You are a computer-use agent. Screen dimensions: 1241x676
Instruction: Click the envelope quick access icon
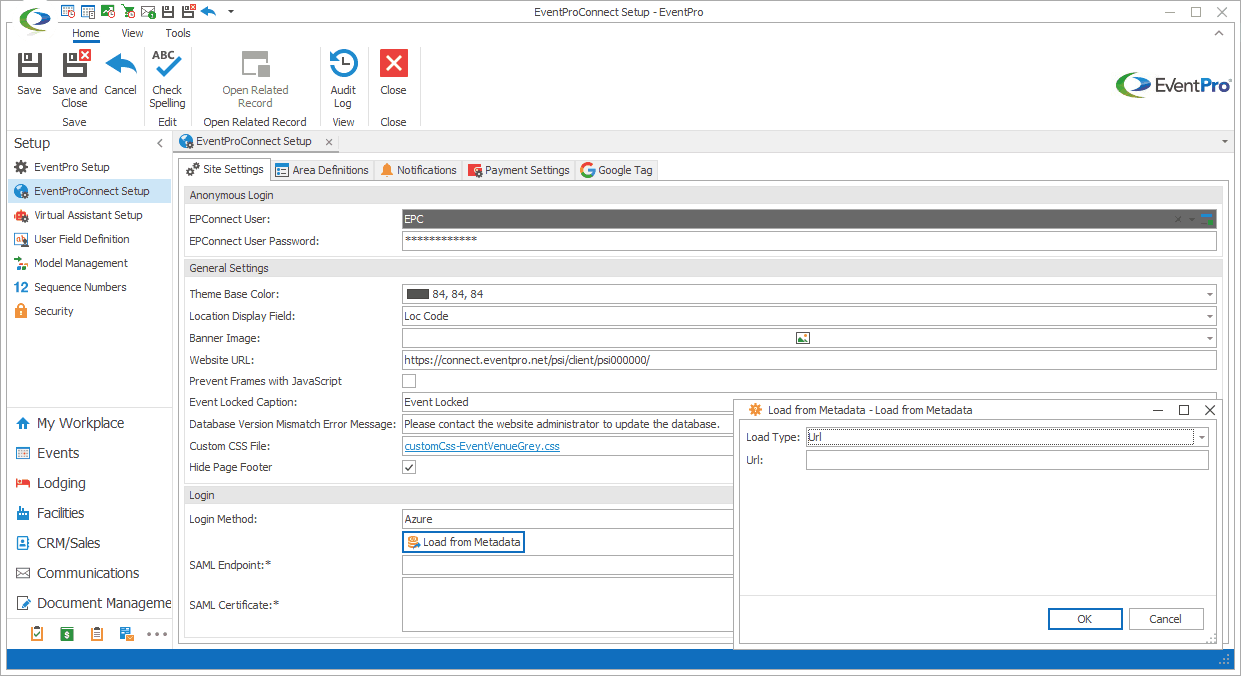148,11
